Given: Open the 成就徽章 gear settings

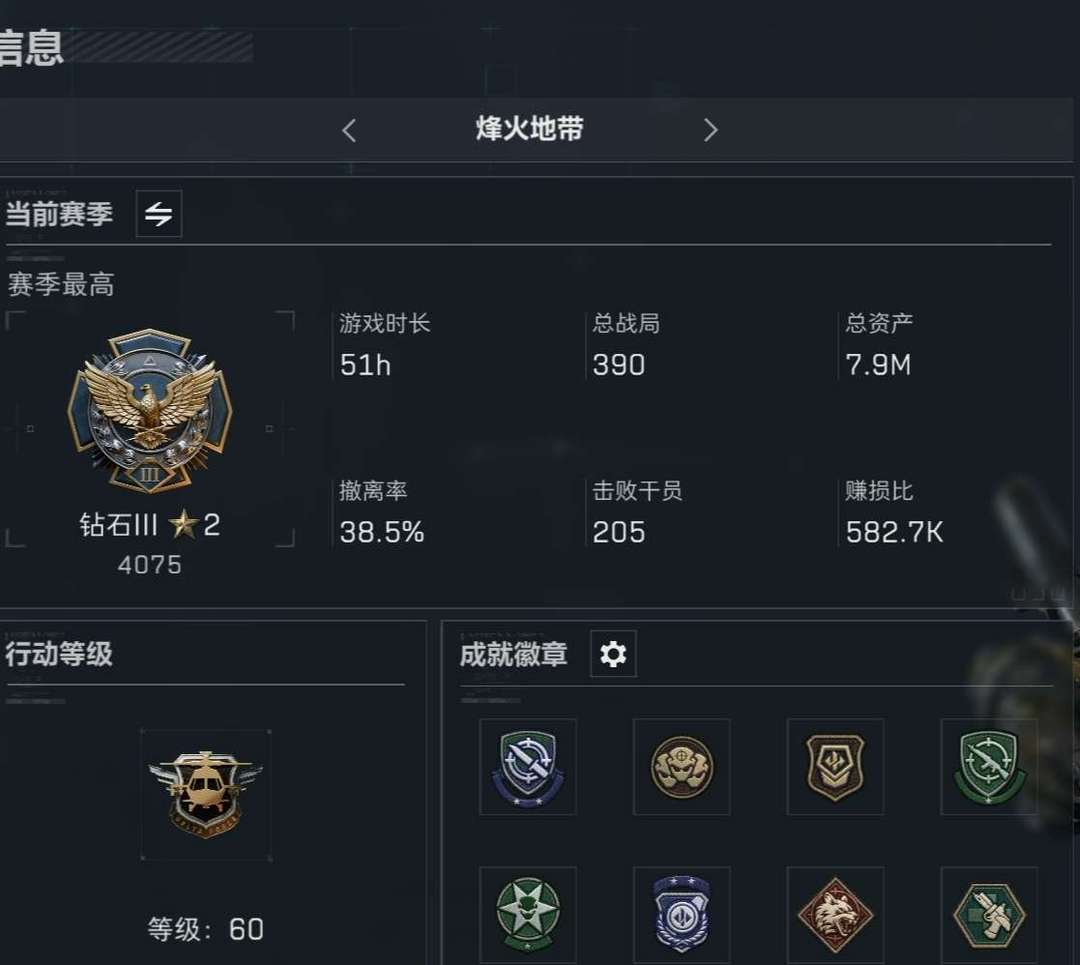Looking at the screenshot, I should (x=613, y=654).
